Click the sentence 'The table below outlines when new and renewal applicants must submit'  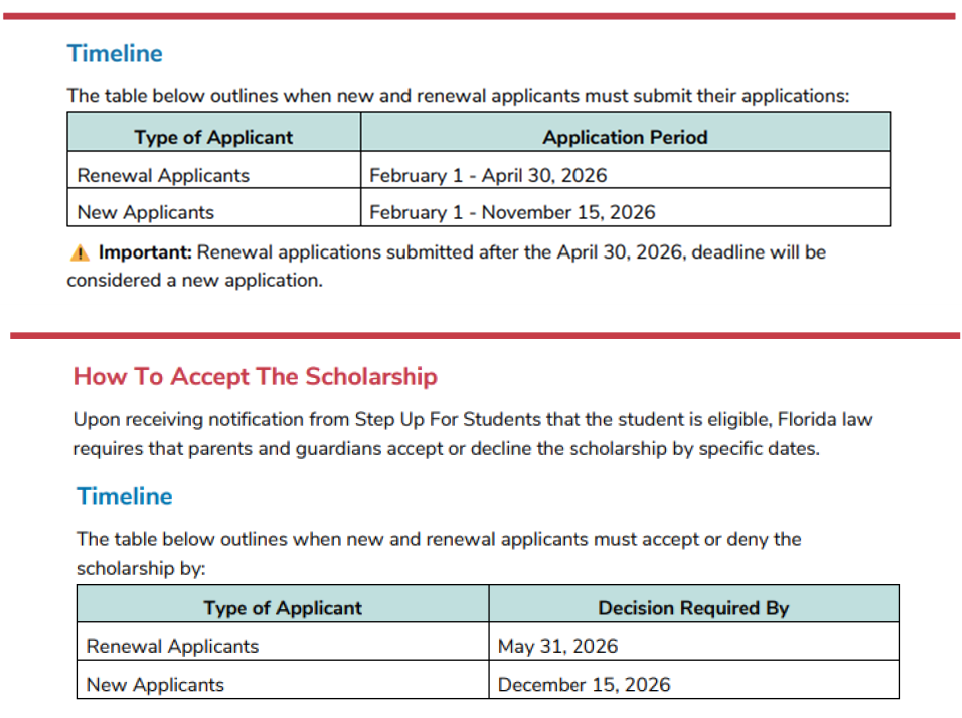click(x=457, y=96)
